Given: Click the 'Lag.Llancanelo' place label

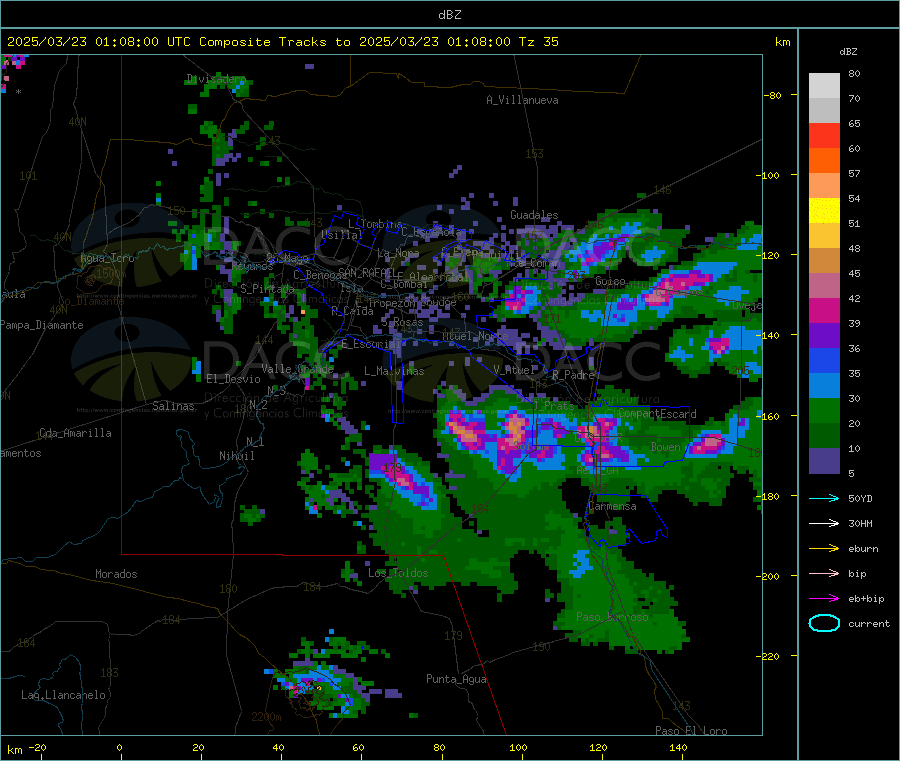Looking at the screenshot, I should click(63, 695).
